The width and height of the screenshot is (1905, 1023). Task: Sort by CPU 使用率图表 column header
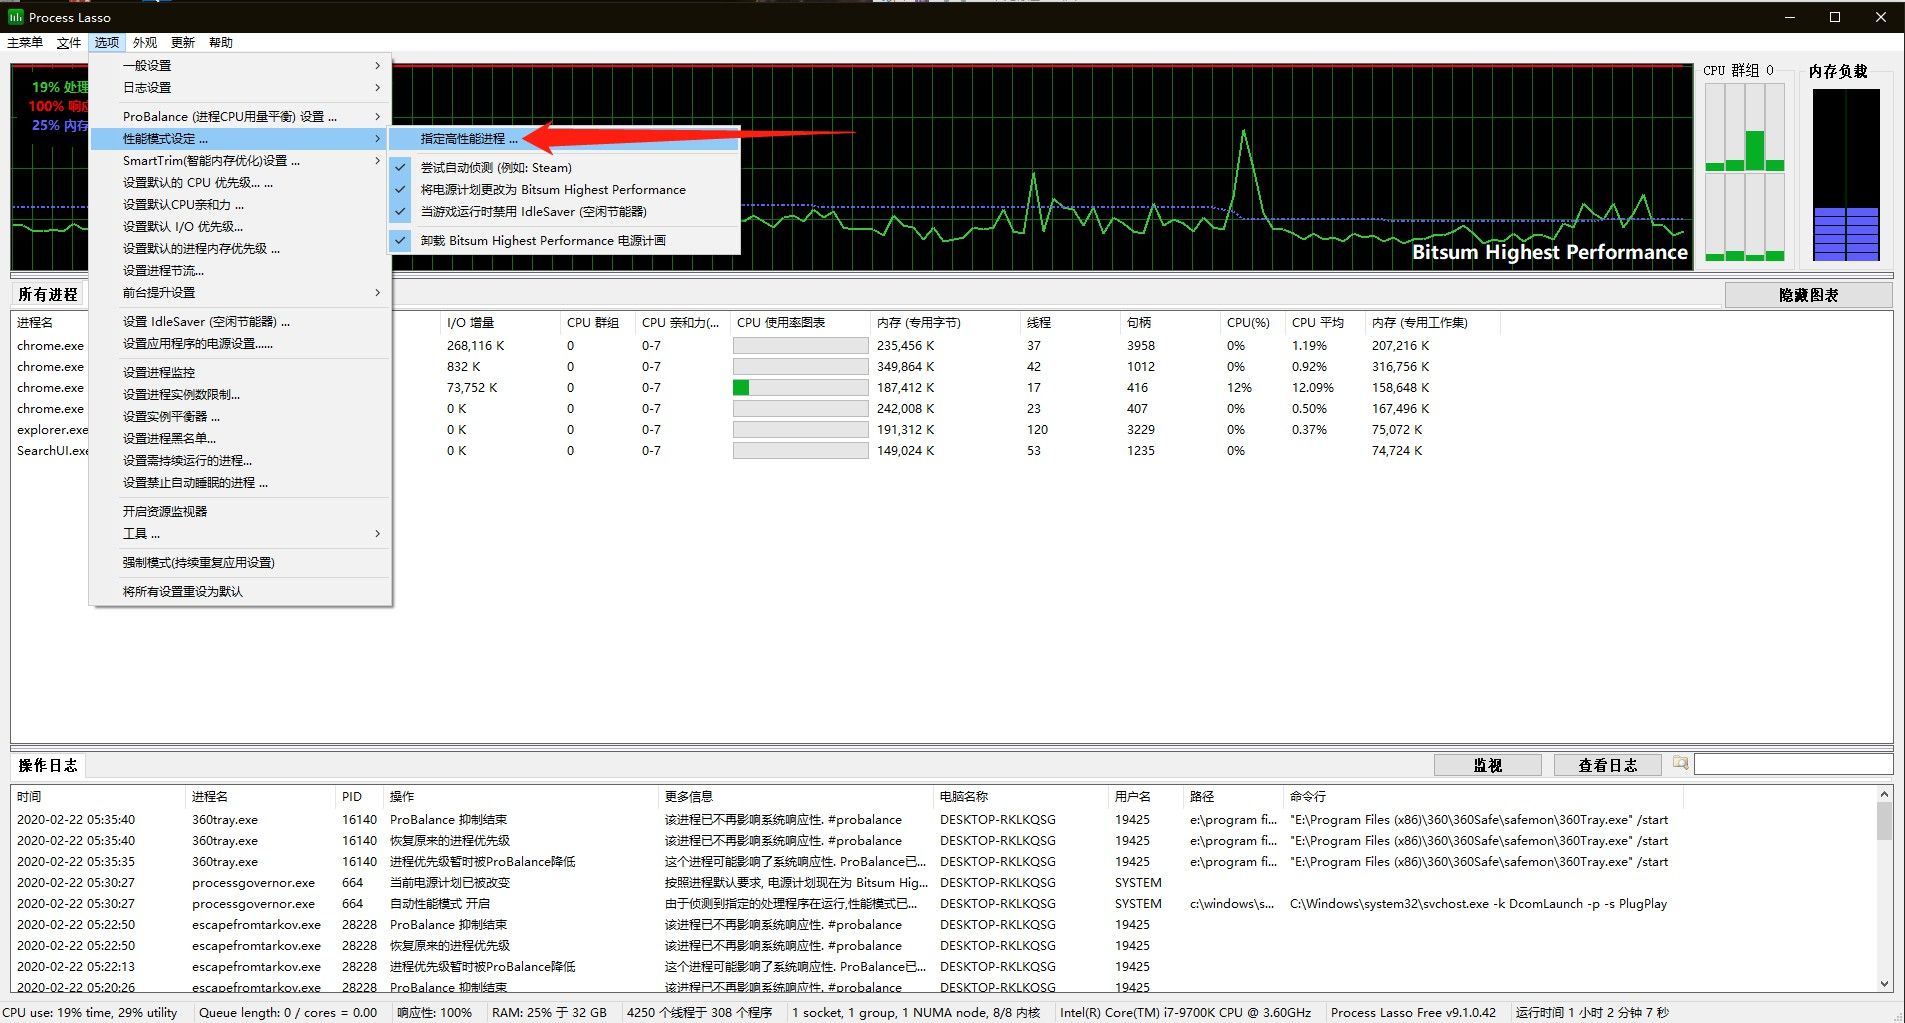pos(800,323)
